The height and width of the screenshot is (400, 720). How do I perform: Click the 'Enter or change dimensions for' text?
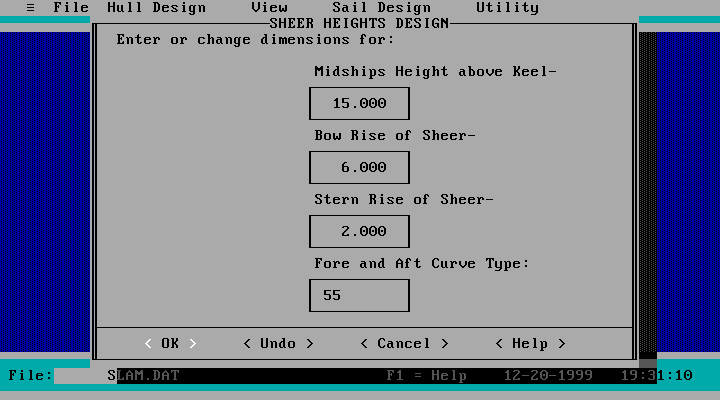tap(255, 40)
